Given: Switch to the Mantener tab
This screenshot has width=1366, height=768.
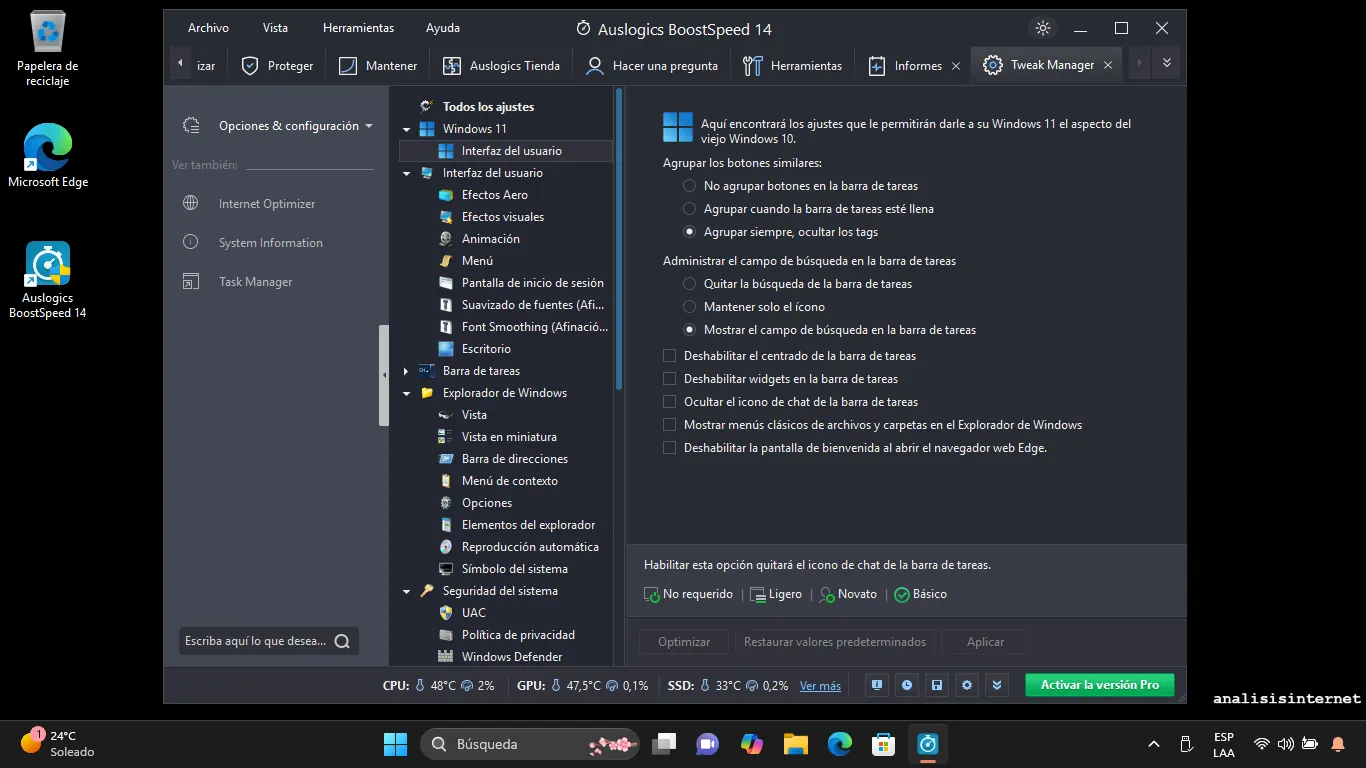Looking at the screenshot, I should coord(378,65).
